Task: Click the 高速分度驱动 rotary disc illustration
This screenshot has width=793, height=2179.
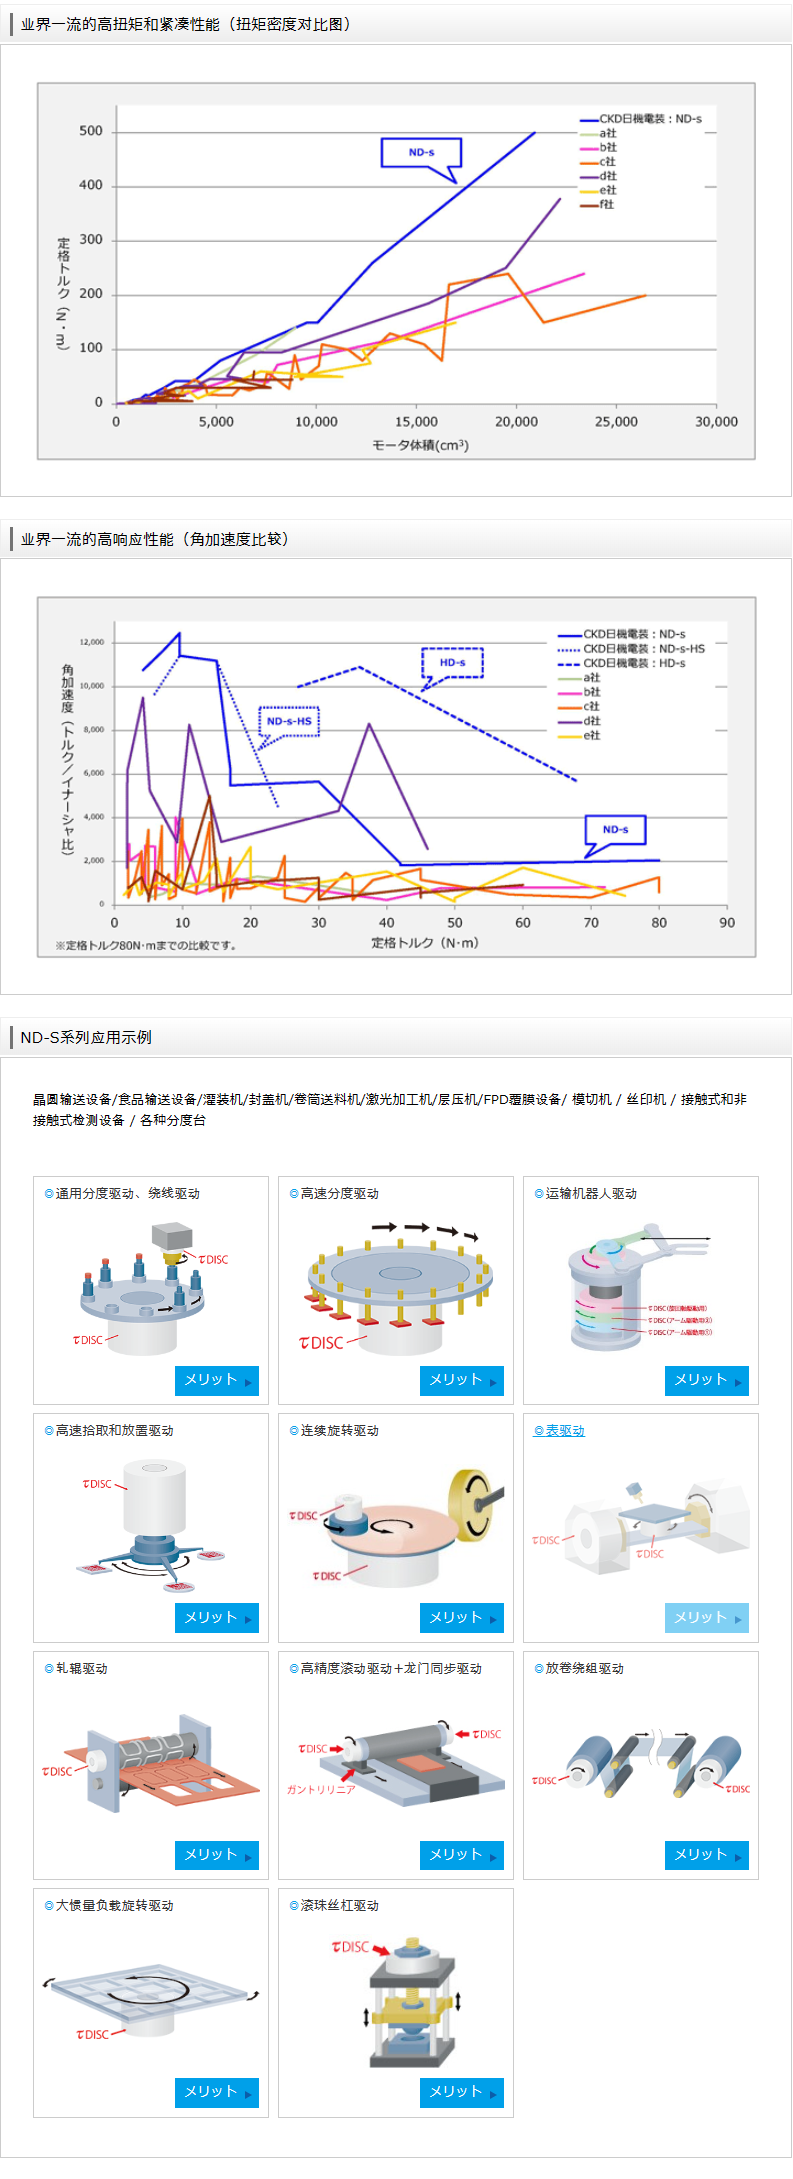Action: 400,1288
